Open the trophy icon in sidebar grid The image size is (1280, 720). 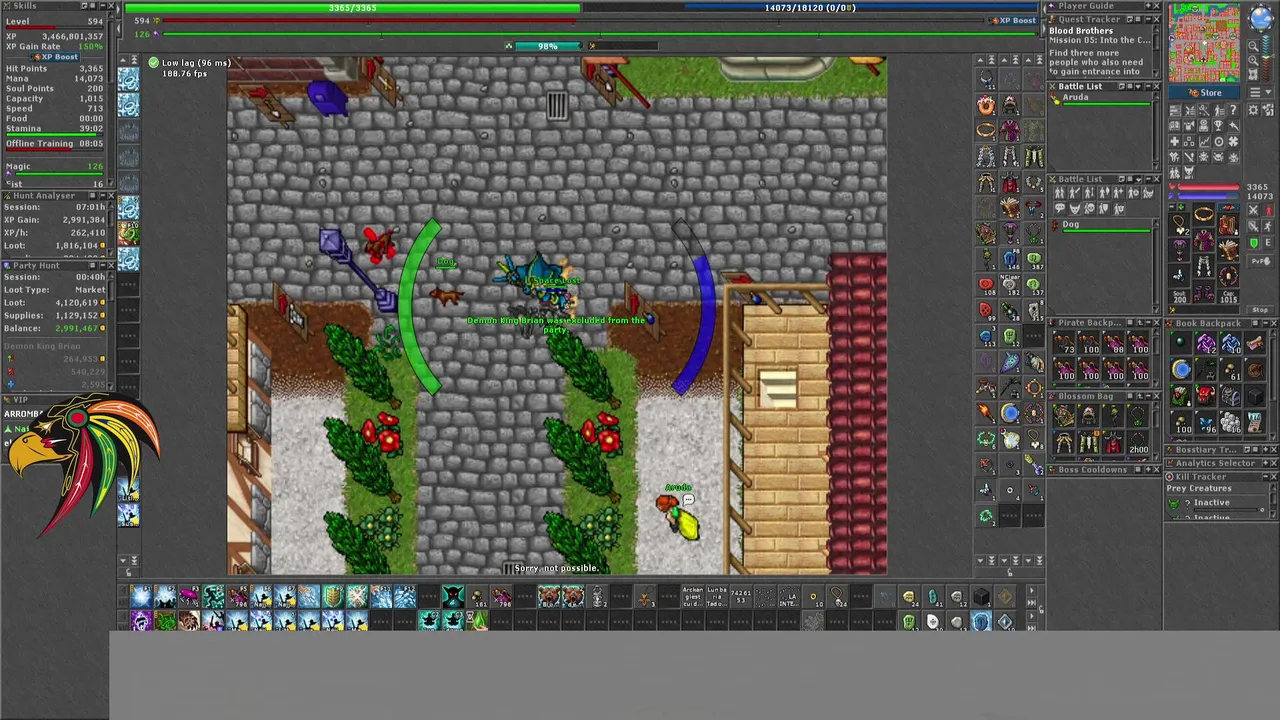1218,125
